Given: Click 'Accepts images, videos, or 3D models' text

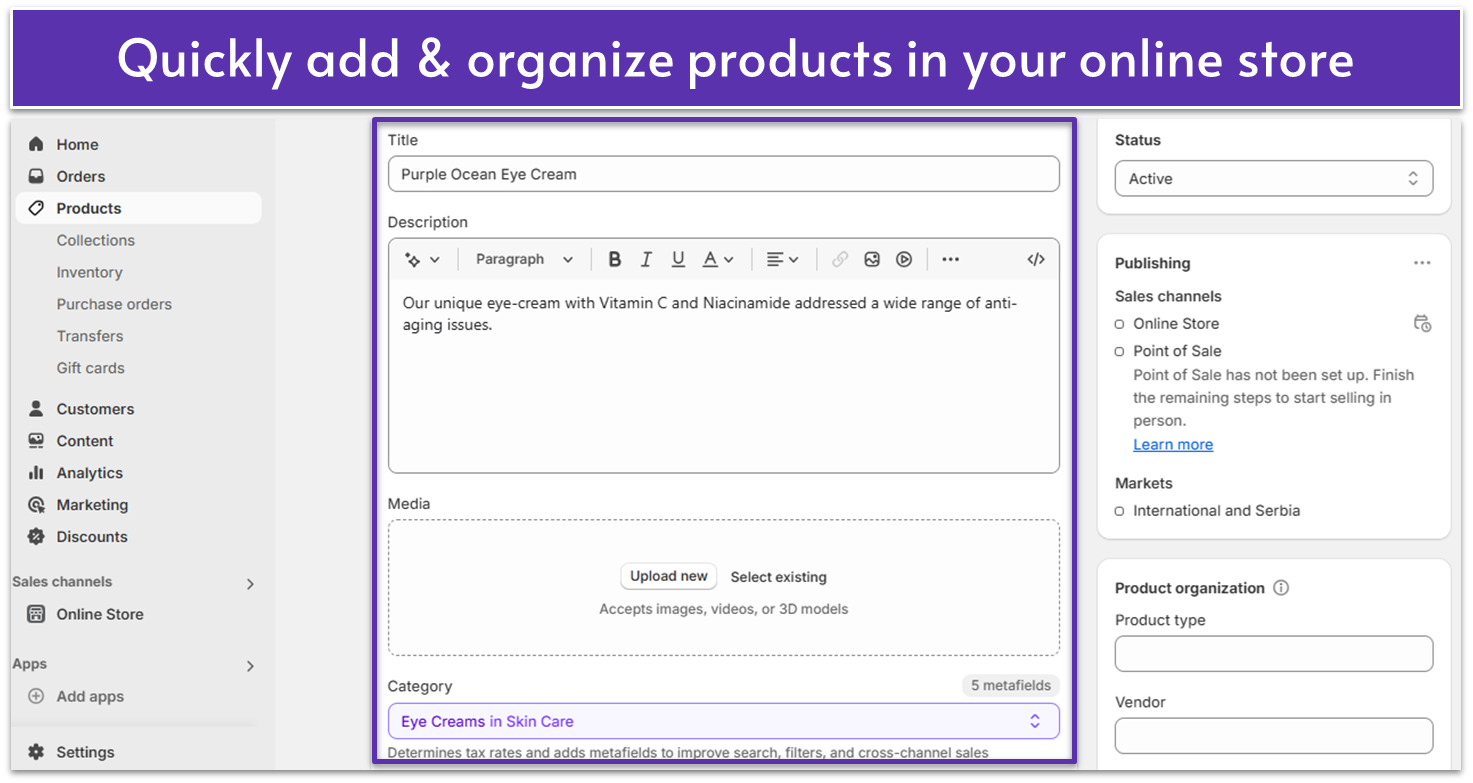Looking at the screenshot, I should 724,609.
